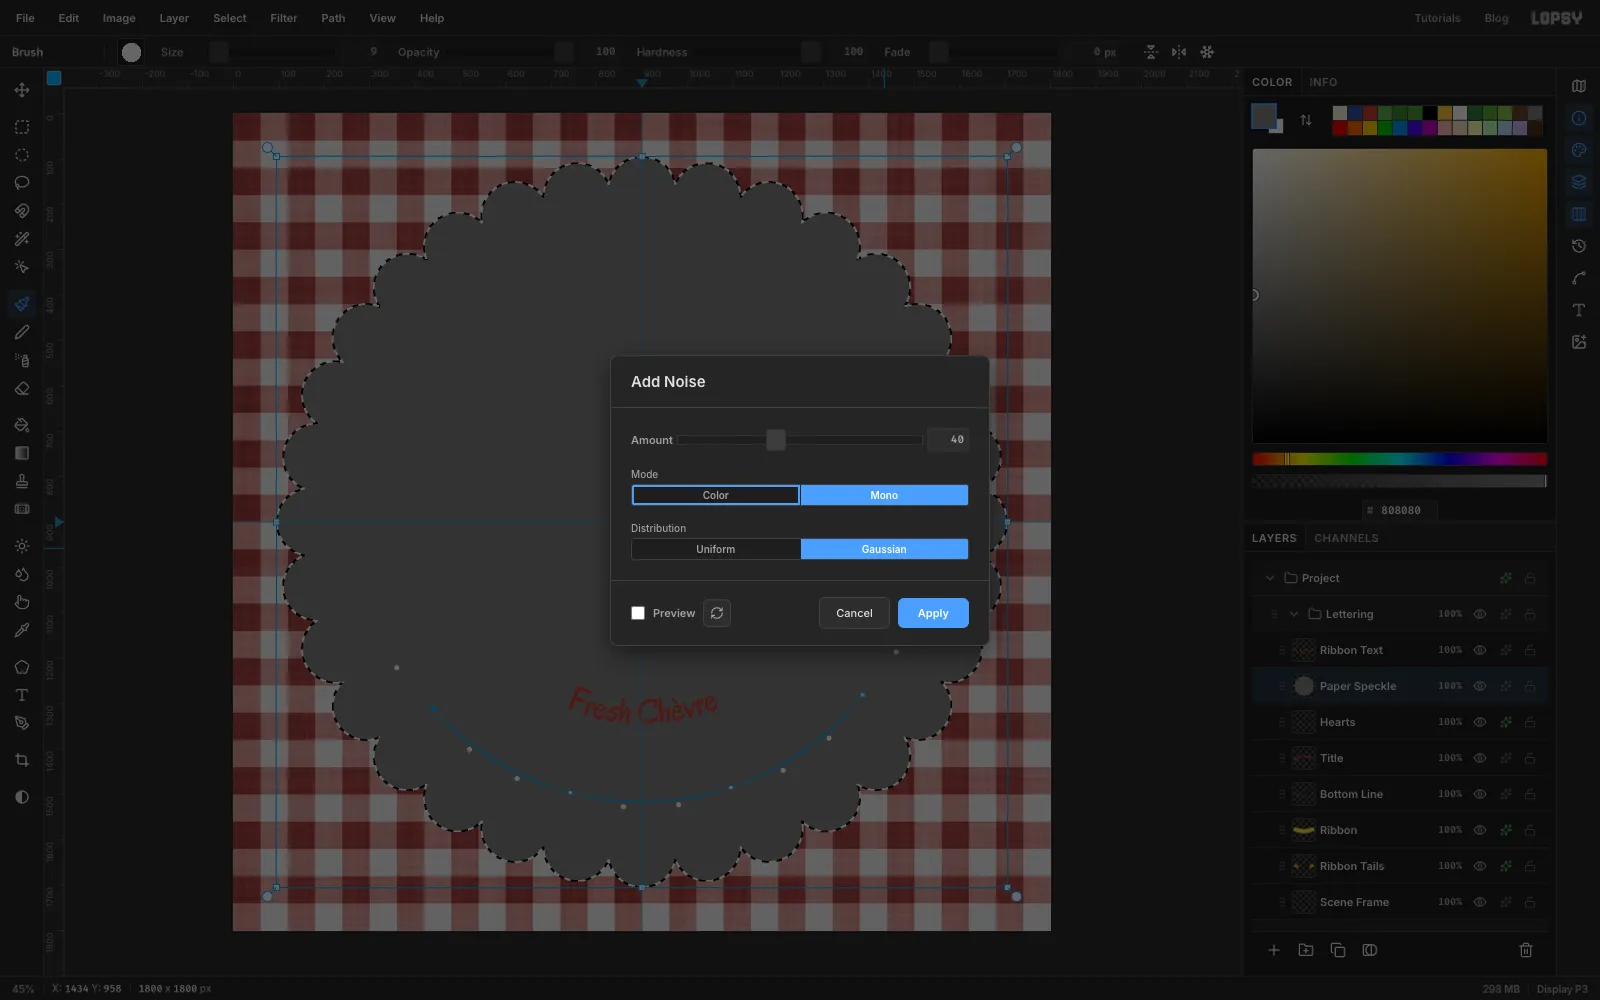Open the Layer menu

[x=174, y=18]
